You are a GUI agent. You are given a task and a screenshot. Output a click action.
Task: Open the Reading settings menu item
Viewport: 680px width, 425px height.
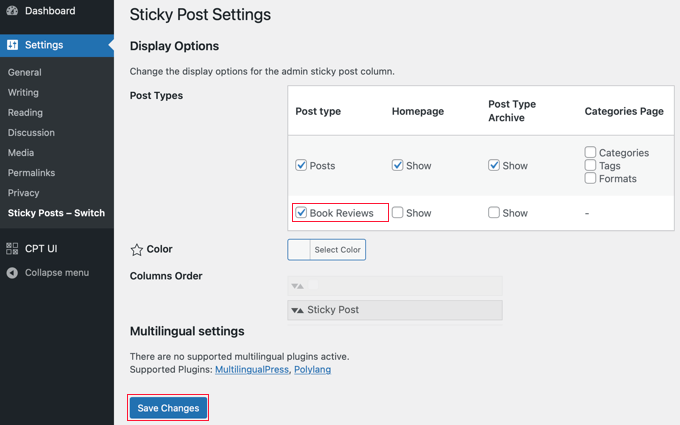pyautogui.click(x=25, y=113)
